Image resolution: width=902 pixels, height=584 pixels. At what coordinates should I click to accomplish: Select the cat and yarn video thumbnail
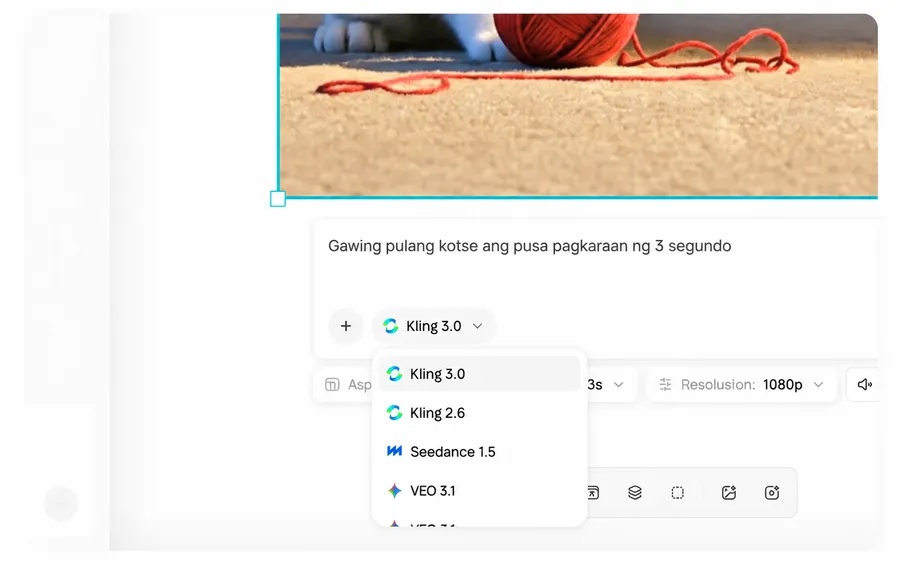coord(578,105)
